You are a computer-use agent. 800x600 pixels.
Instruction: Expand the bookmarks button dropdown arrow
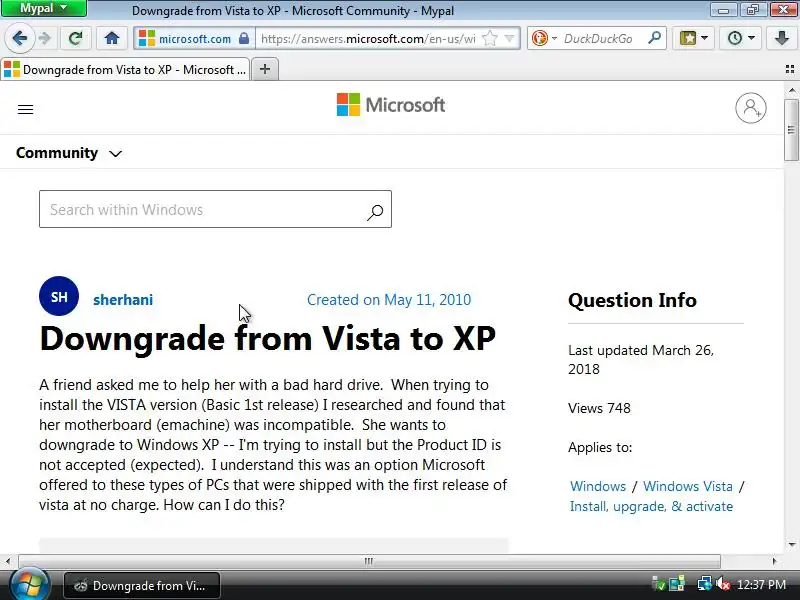click(x=705, y=38)
